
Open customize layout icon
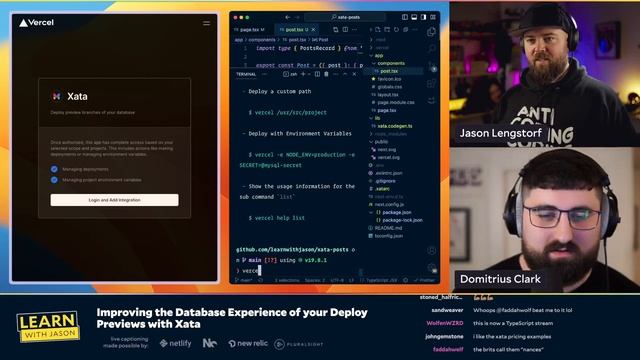tap(433, 17)
